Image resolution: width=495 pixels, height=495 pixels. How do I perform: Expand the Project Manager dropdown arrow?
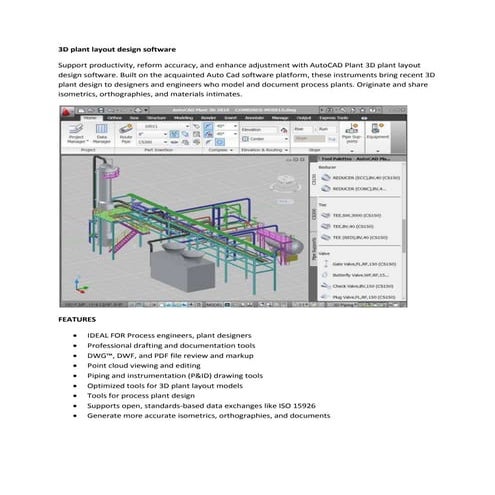87,141
